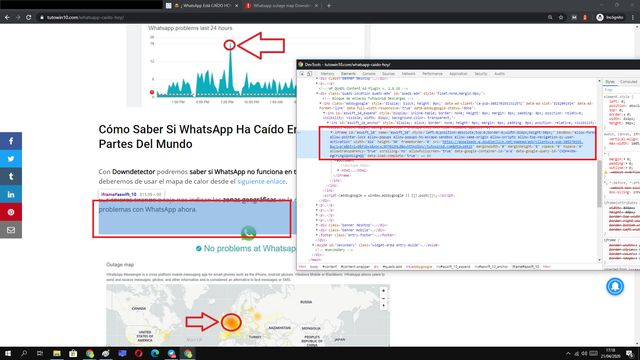Collapse the highlighted iframe aswift_10 node
Viewport: 640px width, 360px height.
pyautogui.click(x=331, y=133)
